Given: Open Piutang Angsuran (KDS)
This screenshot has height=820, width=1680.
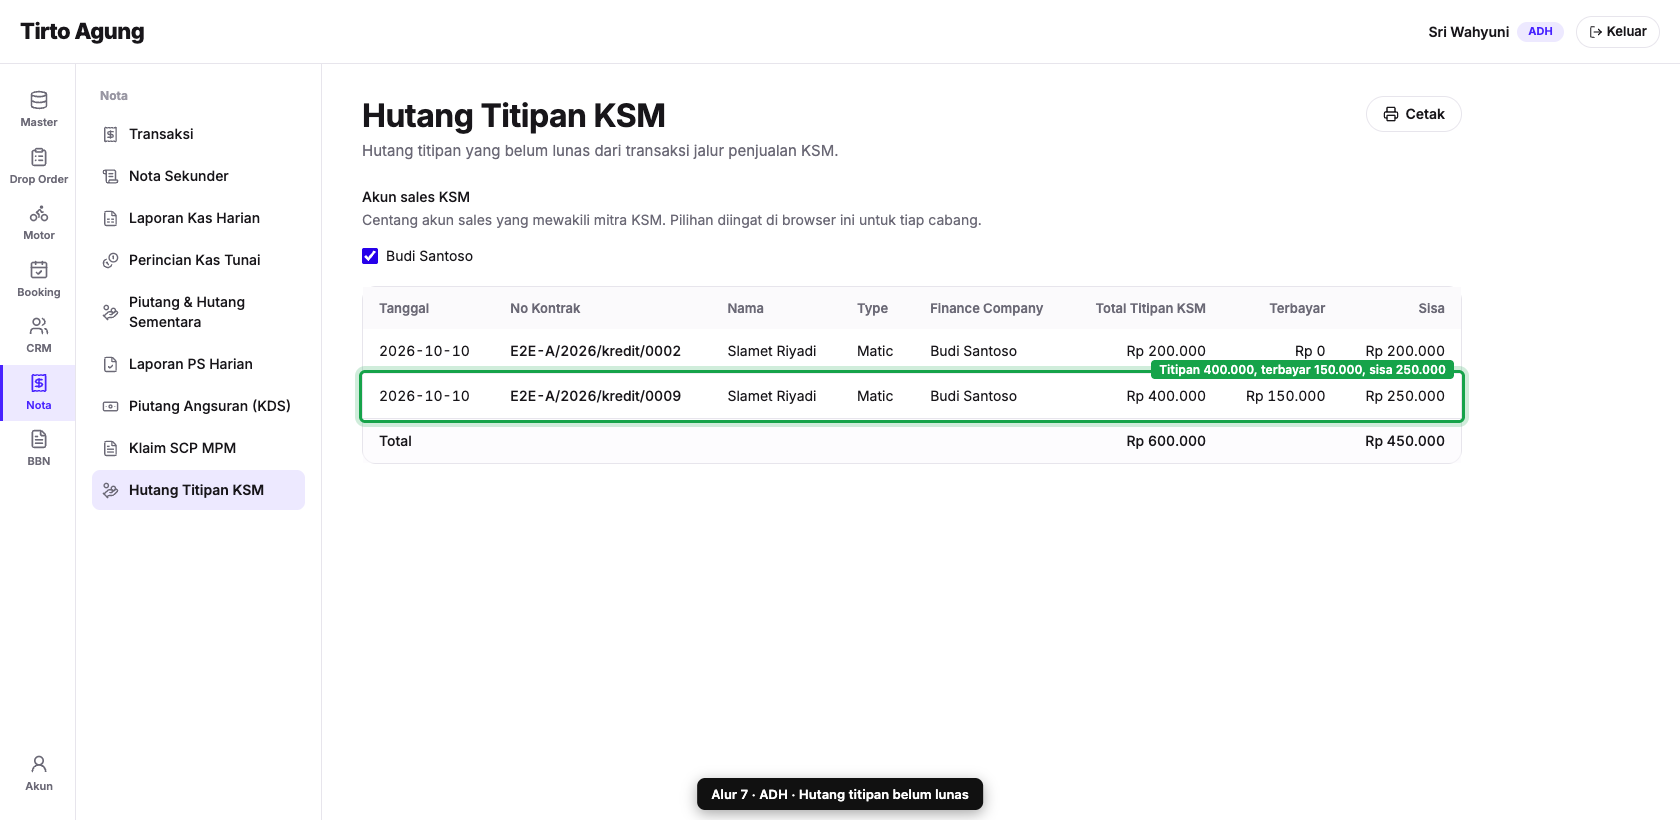Looking at the screenshot, I should tap(198, 406).
